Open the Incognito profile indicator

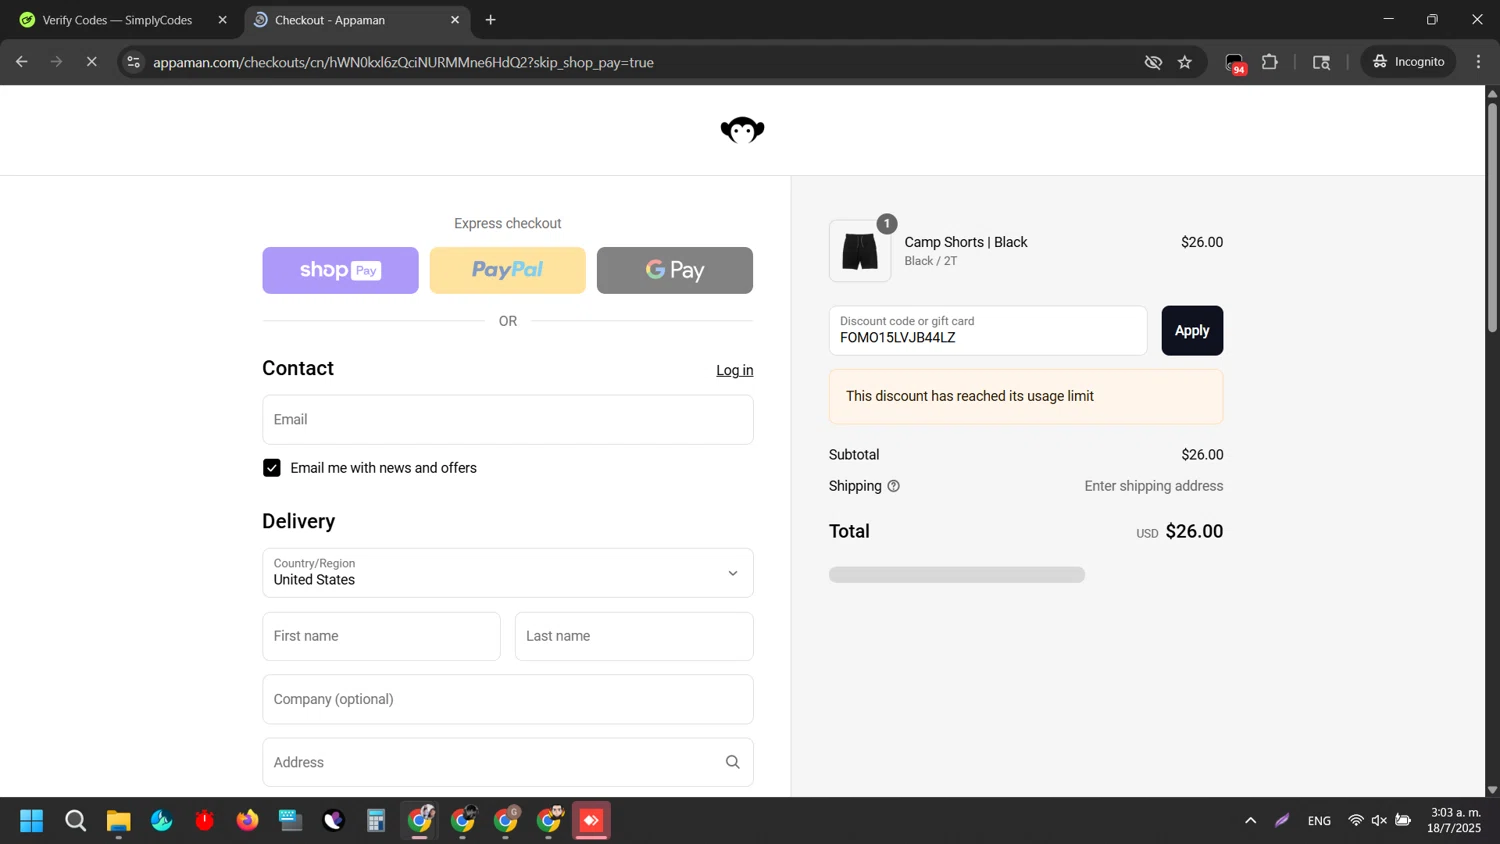[x=1408, y=62]
